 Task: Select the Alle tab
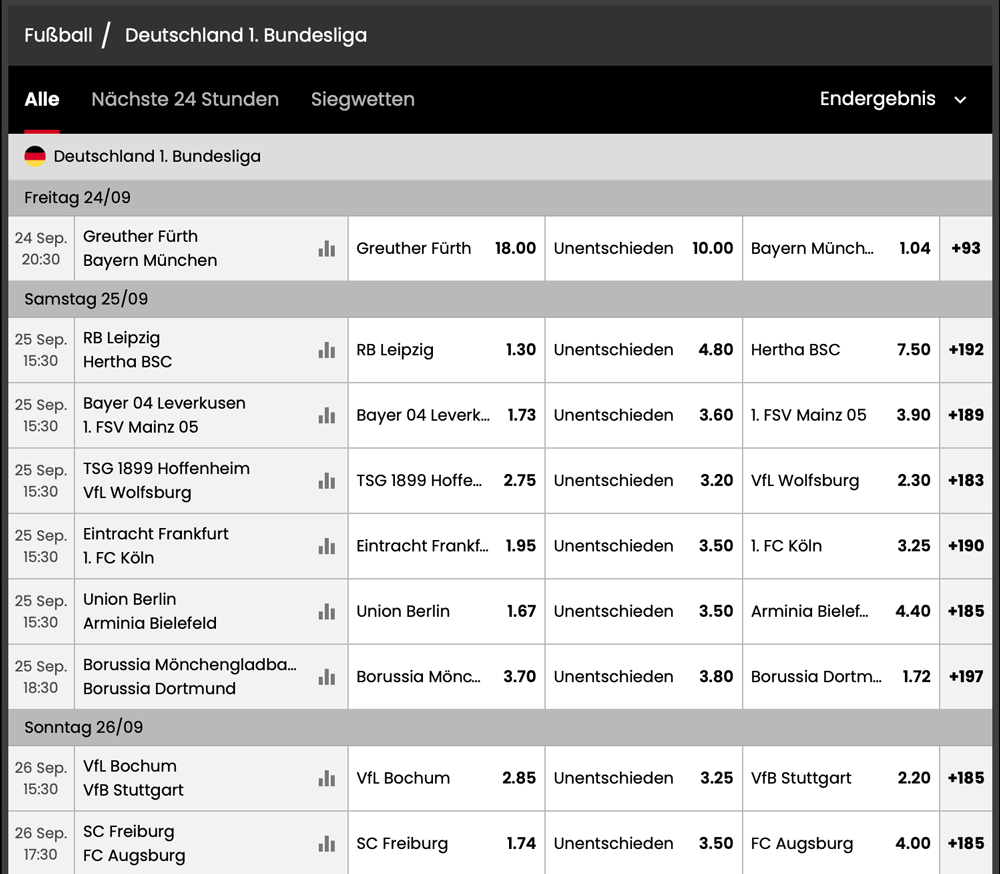pos(42,99)
